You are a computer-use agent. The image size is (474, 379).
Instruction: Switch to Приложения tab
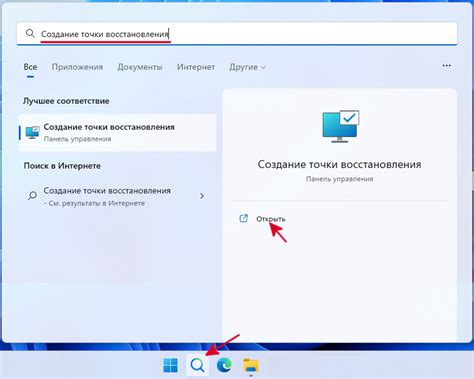click(77, 67)
